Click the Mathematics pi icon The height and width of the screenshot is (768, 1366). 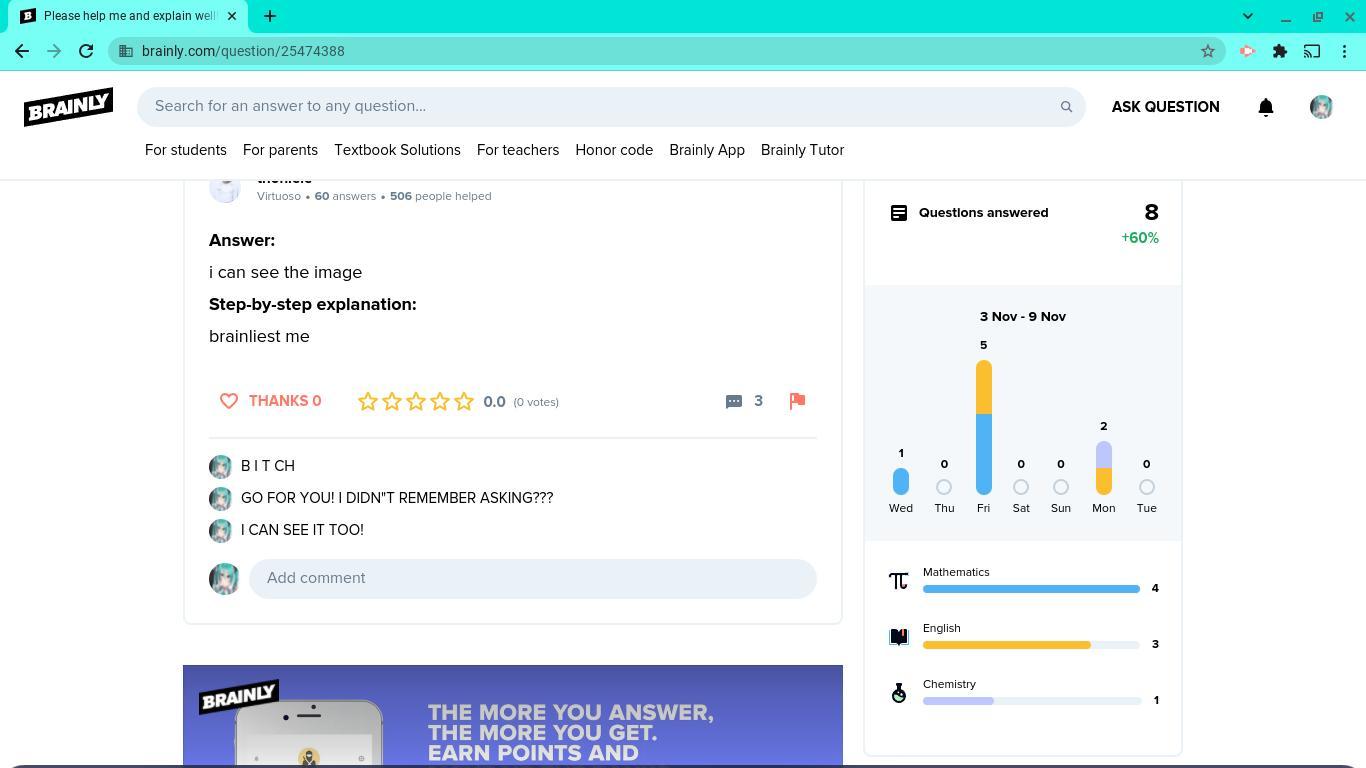[899, 580]
